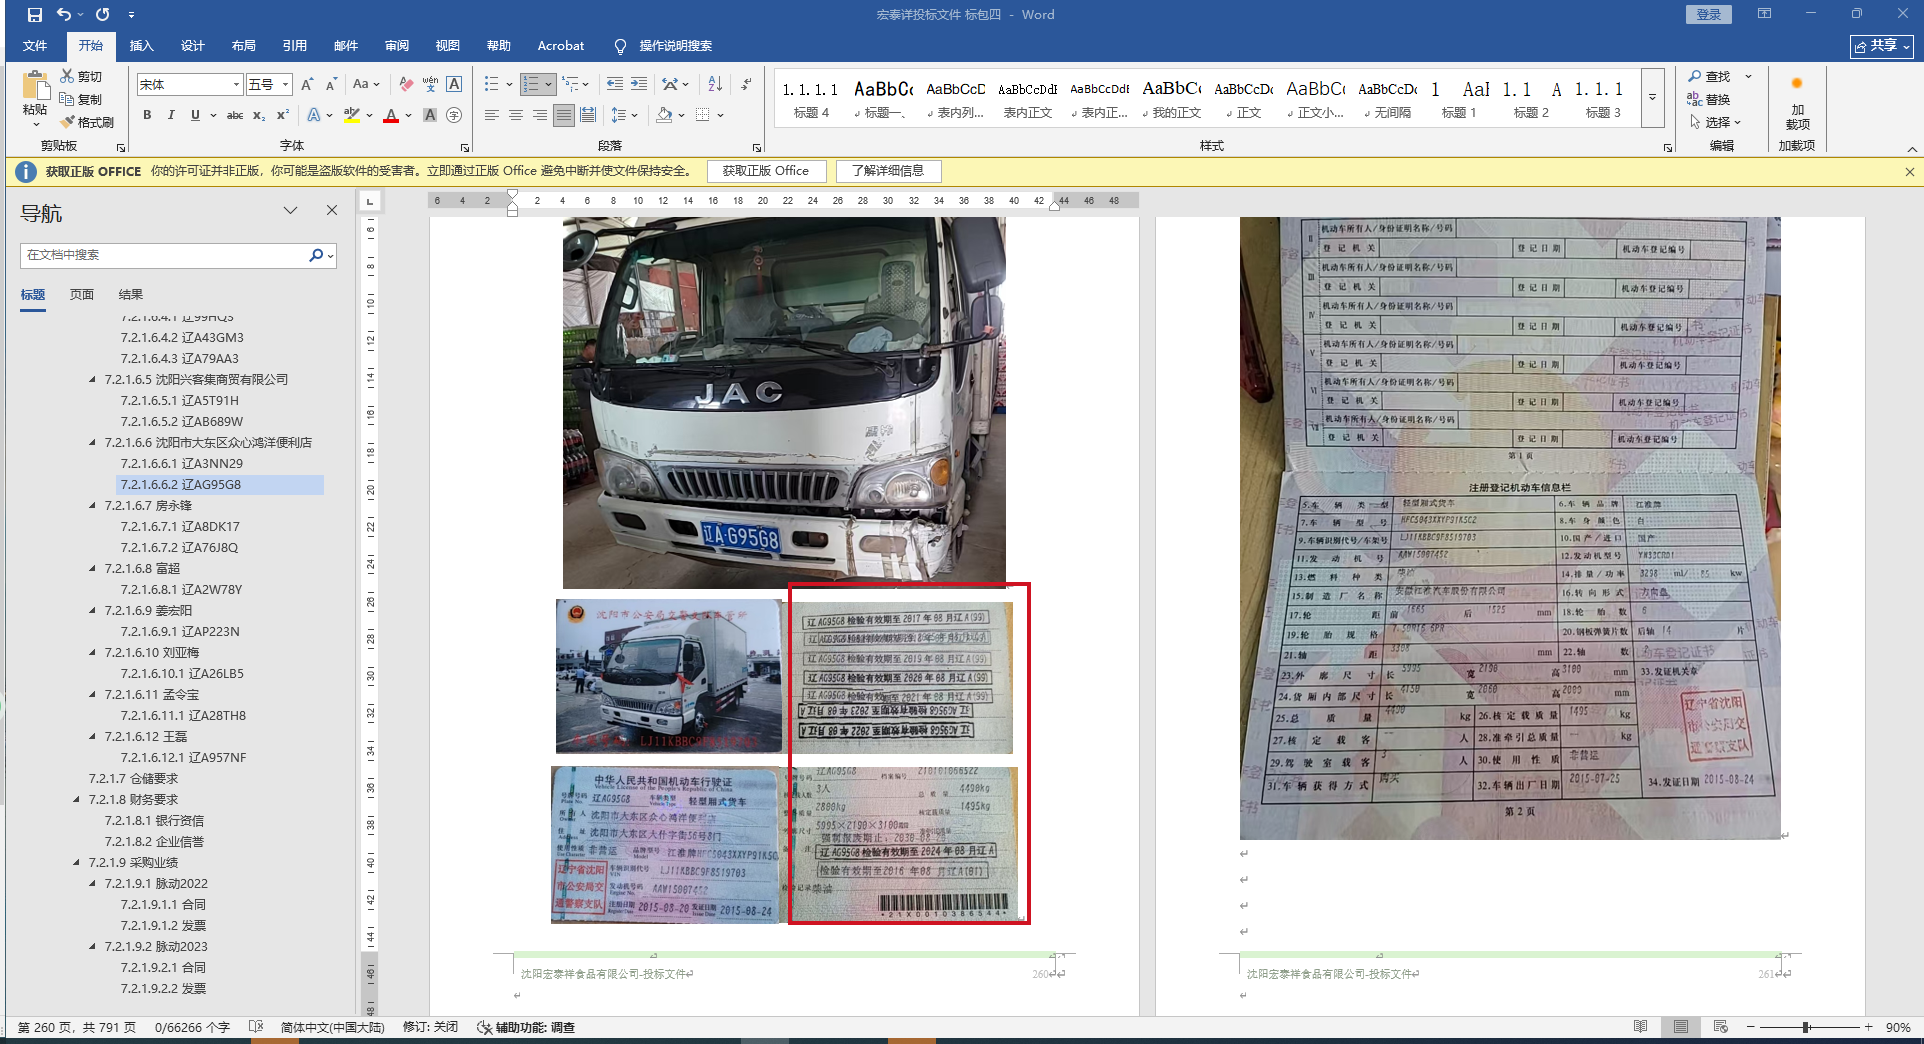Switch to the 页面 tab in navigation pane
Viewport: 1924px width, 1044px height.
point(82,295)
